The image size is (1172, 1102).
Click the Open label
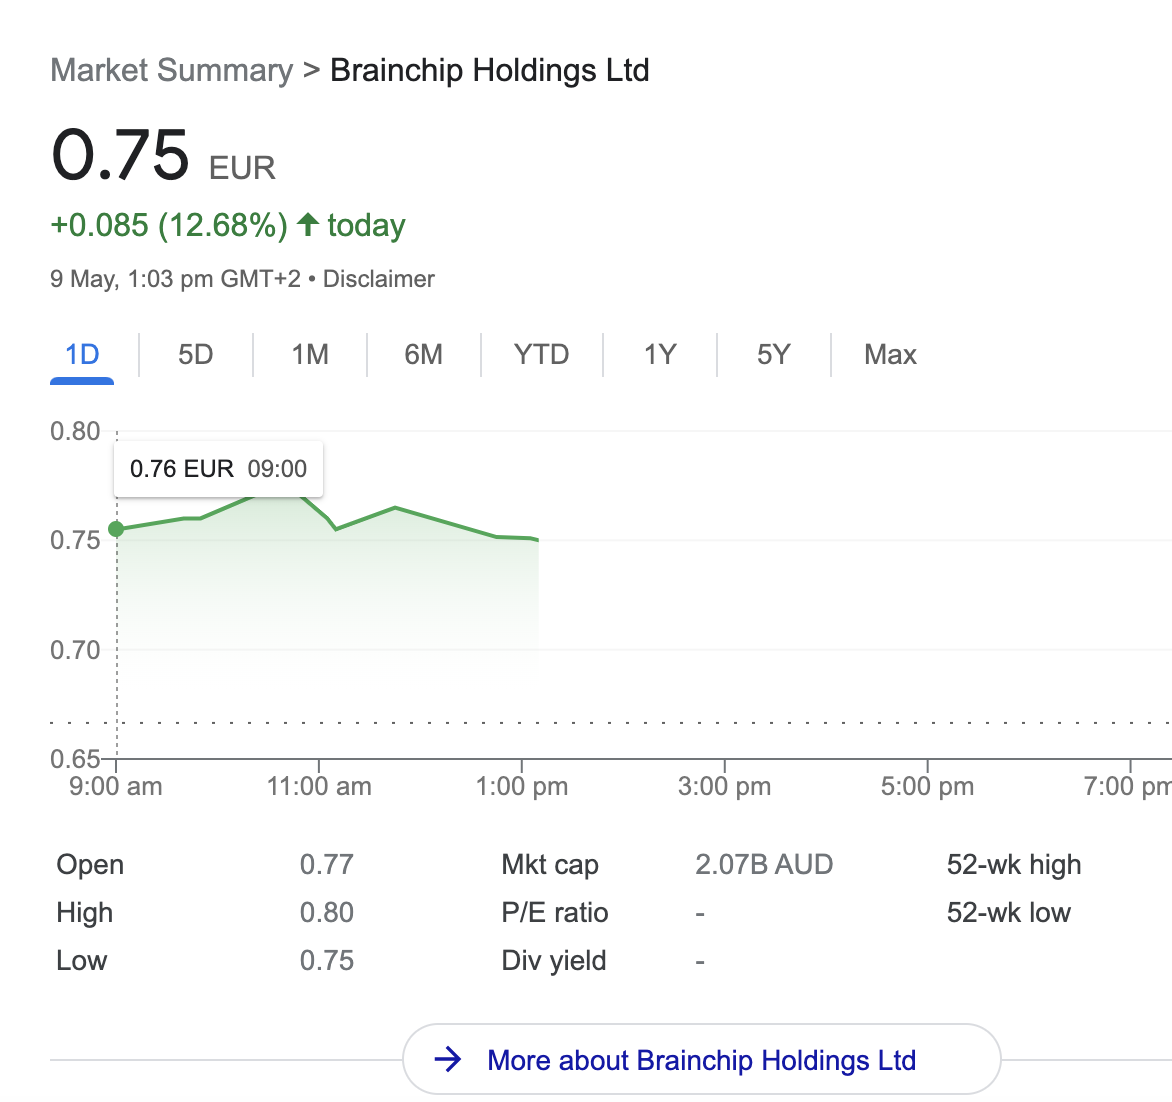click(x=90, y=864)
